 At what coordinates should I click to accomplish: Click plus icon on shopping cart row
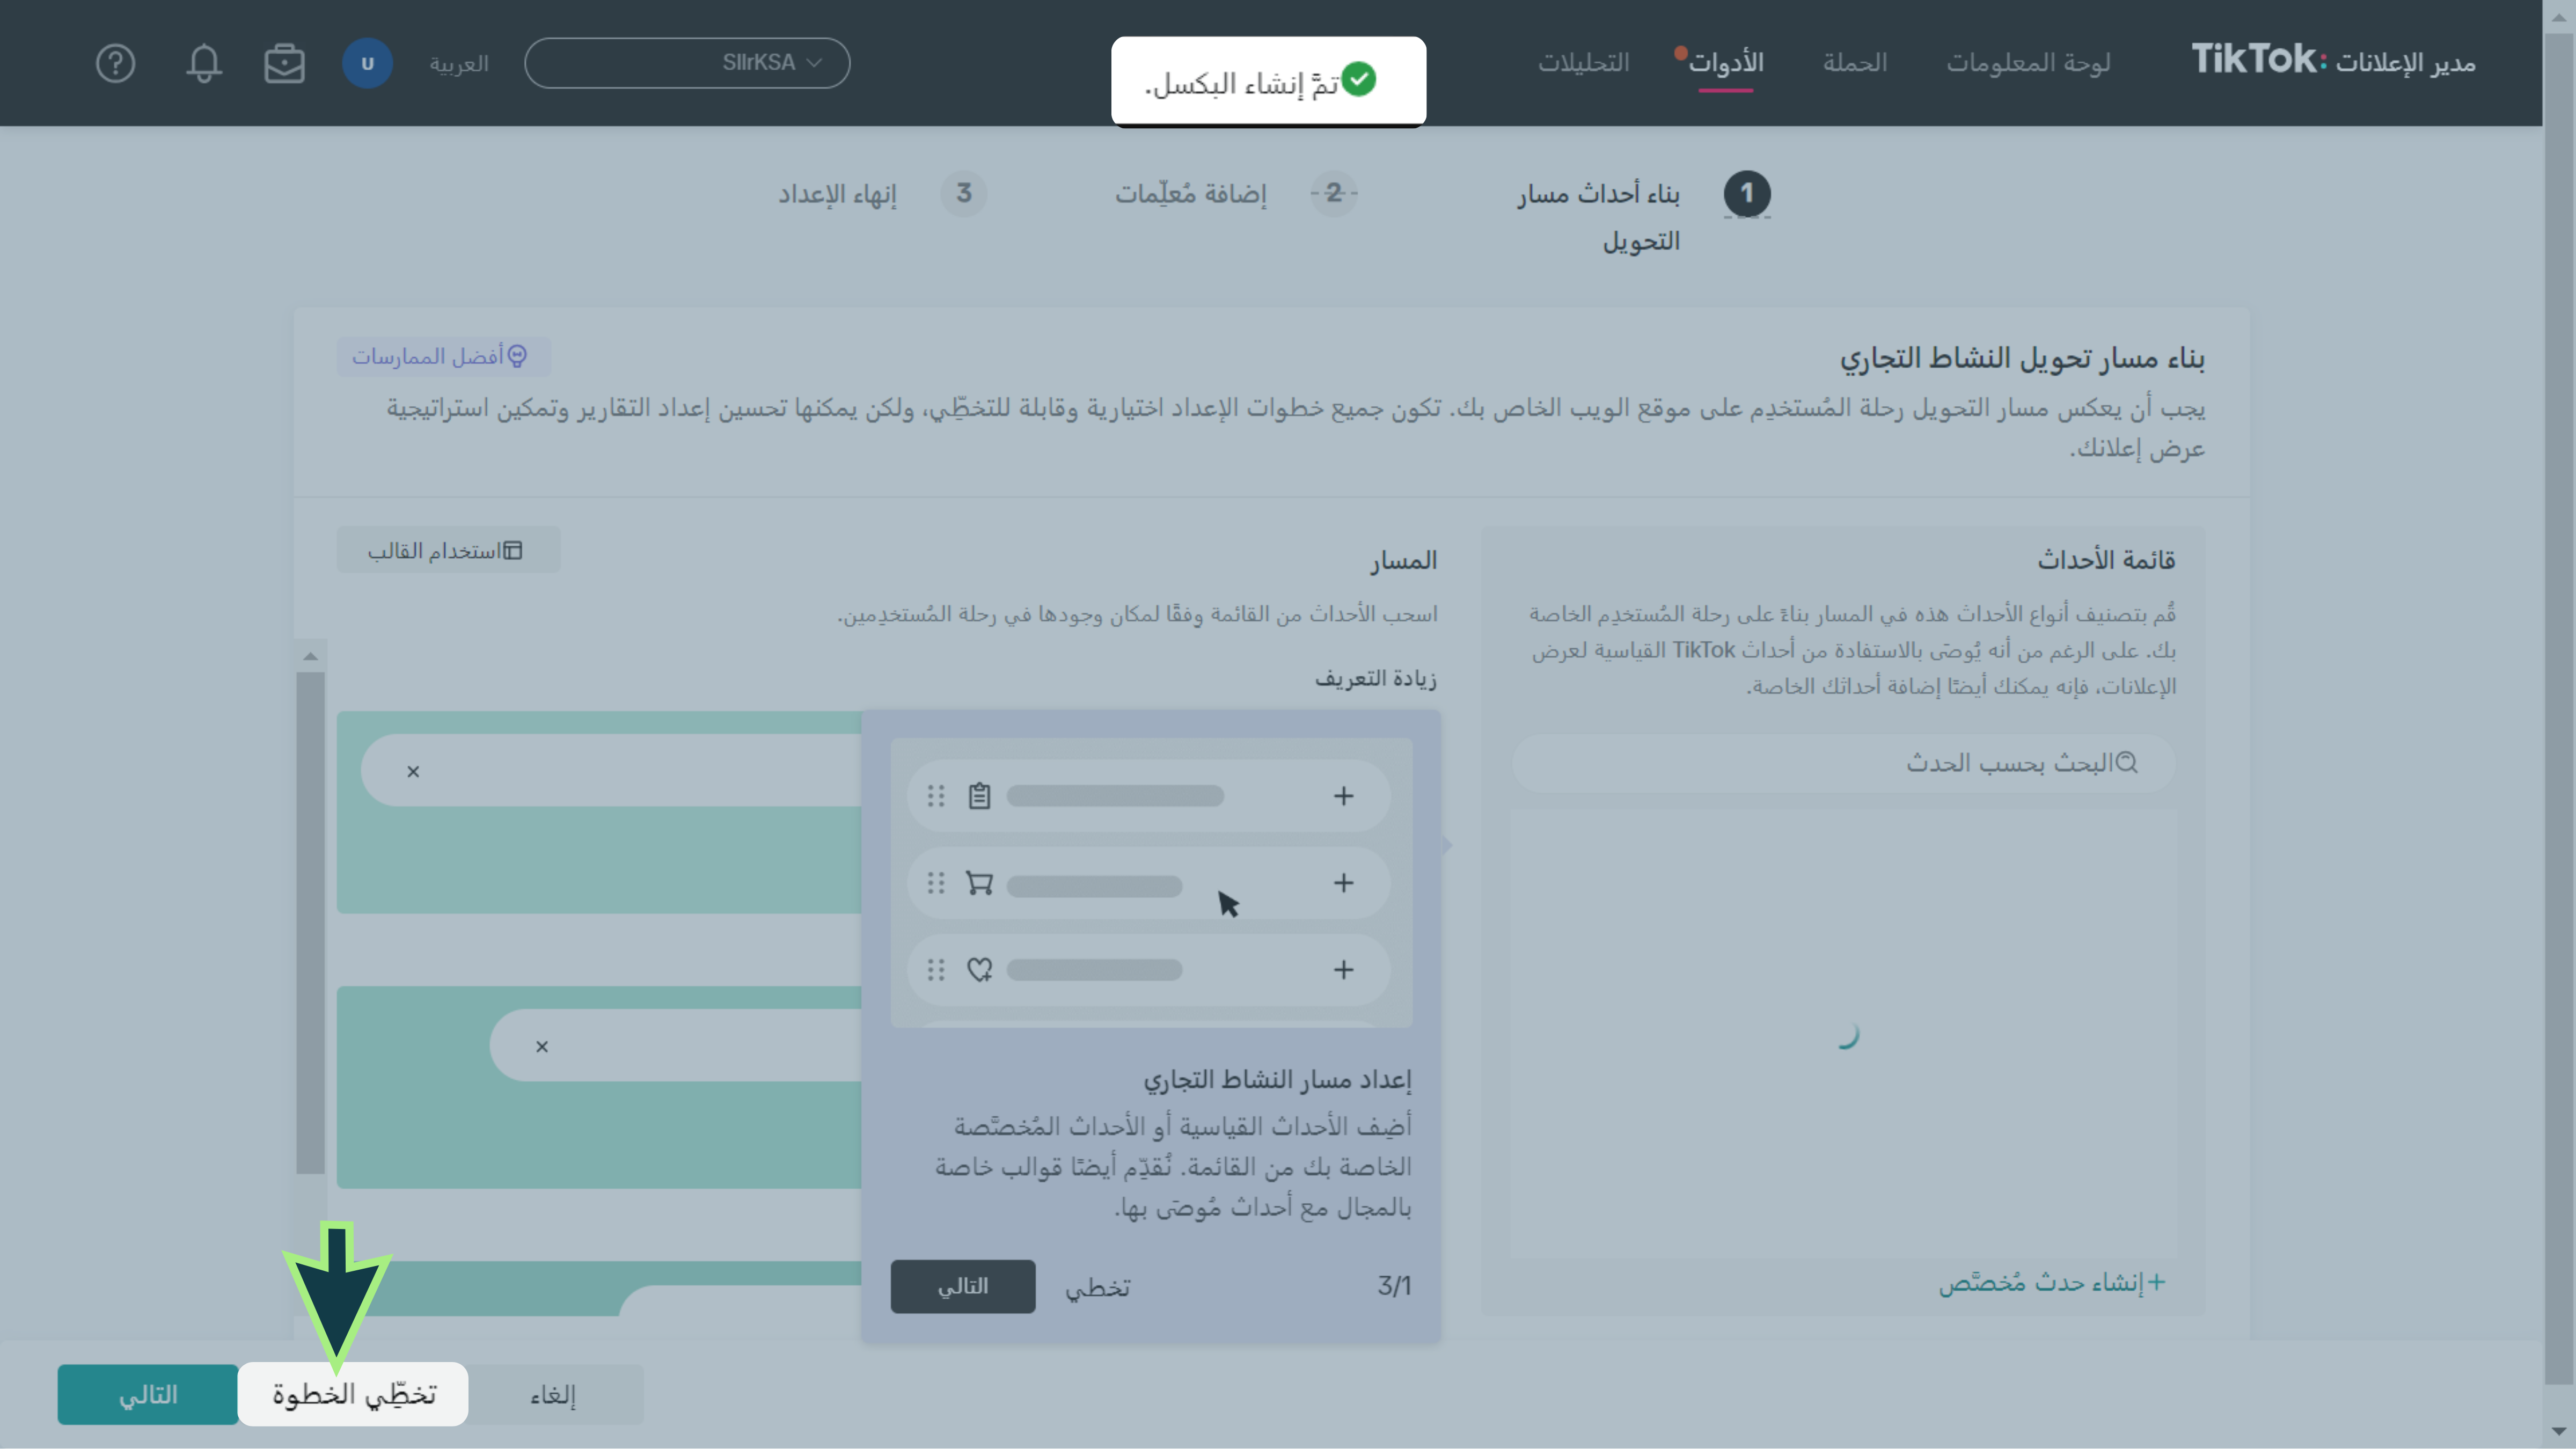click(x=1343, y=883)
